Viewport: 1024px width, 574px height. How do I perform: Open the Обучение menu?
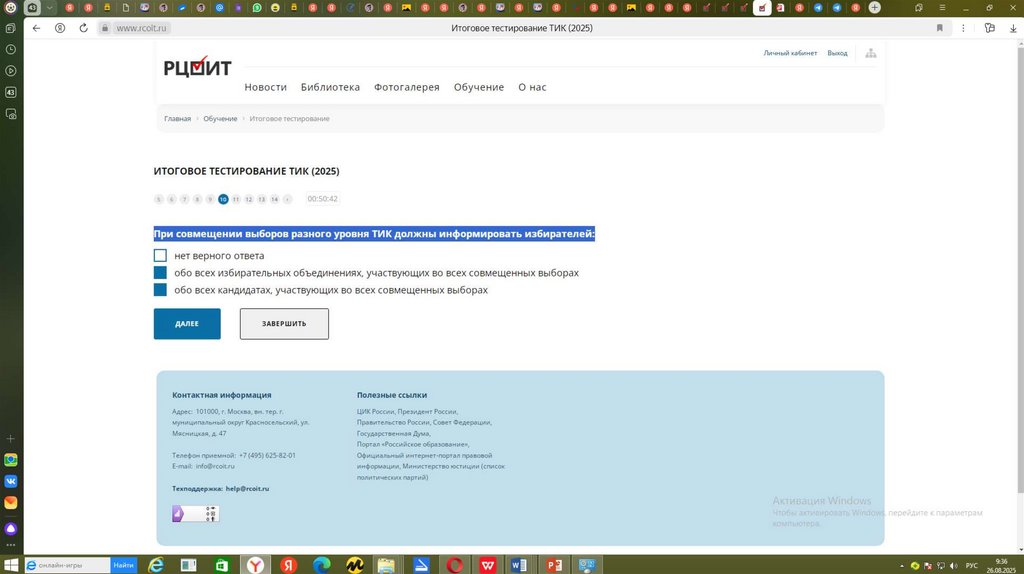coord(479,87)
